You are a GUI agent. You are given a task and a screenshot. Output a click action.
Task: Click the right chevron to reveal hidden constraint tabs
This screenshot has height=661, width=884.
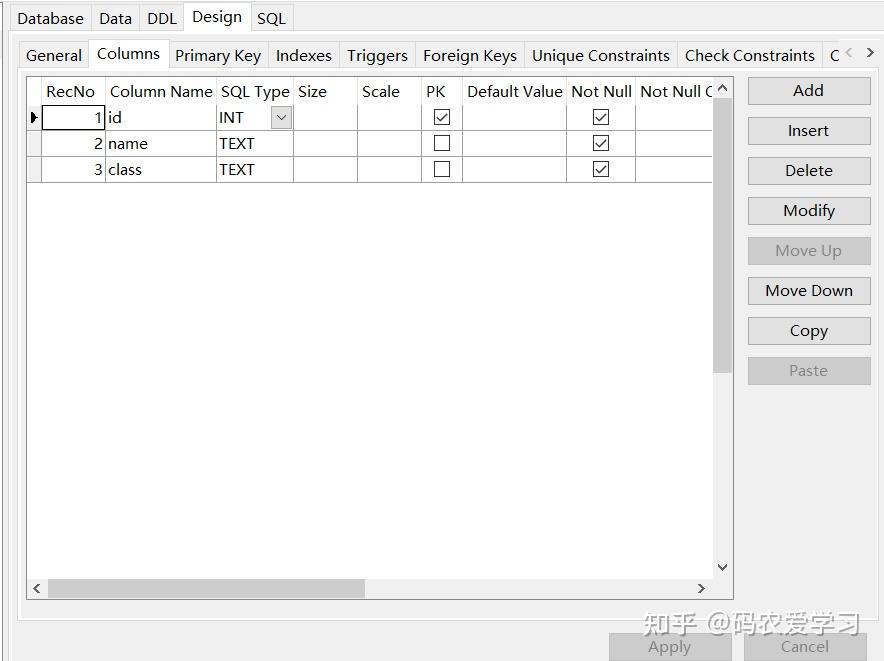click(869, 54)
